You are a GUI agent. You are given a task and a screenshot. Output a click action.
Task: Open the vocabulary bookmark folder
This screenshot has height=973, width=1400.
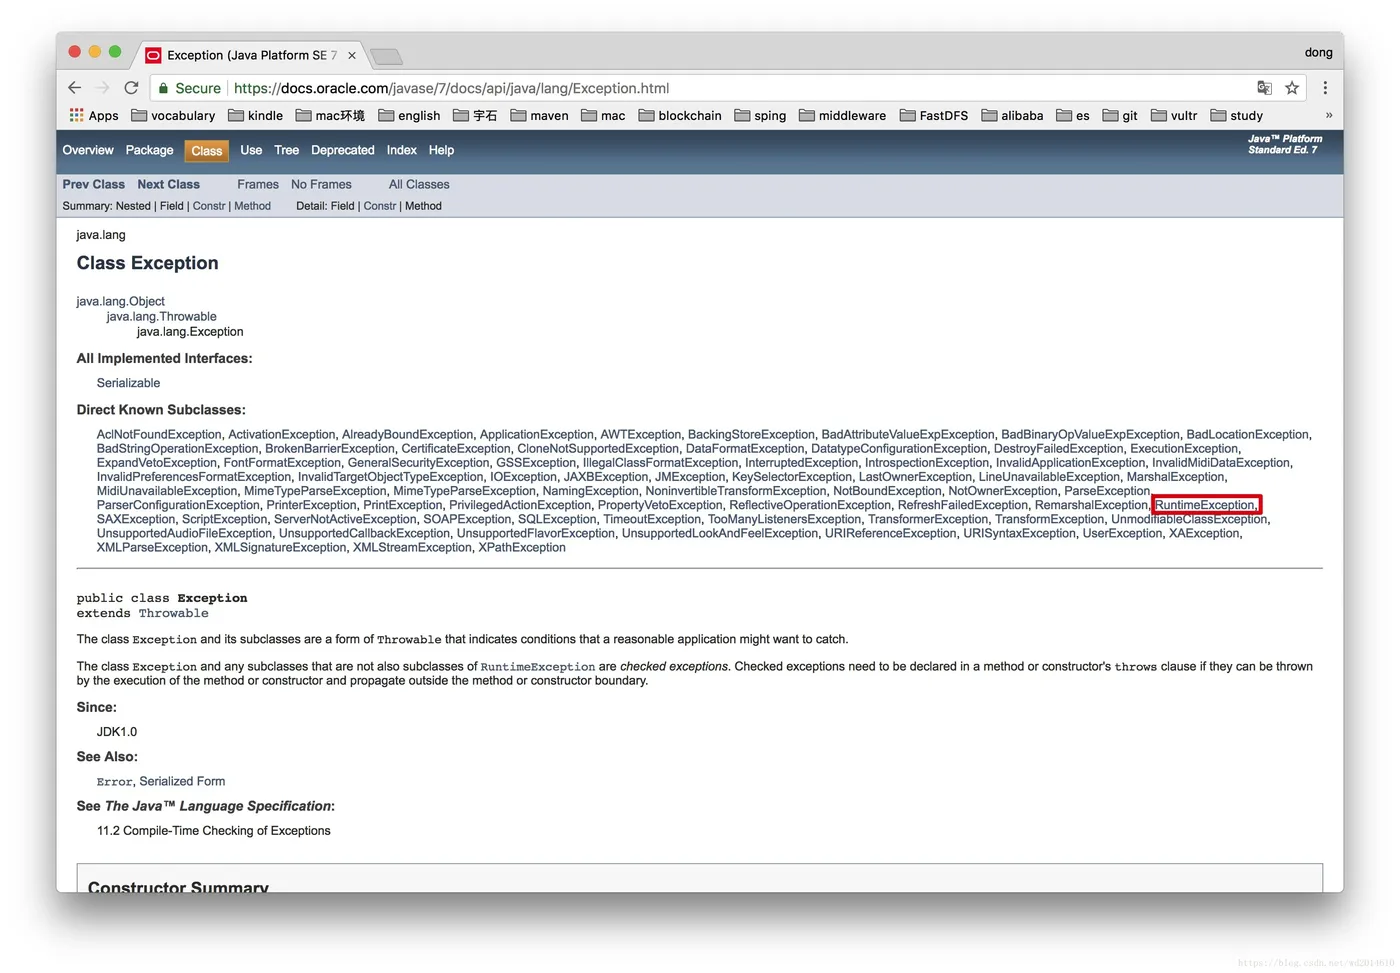(173, 116)
